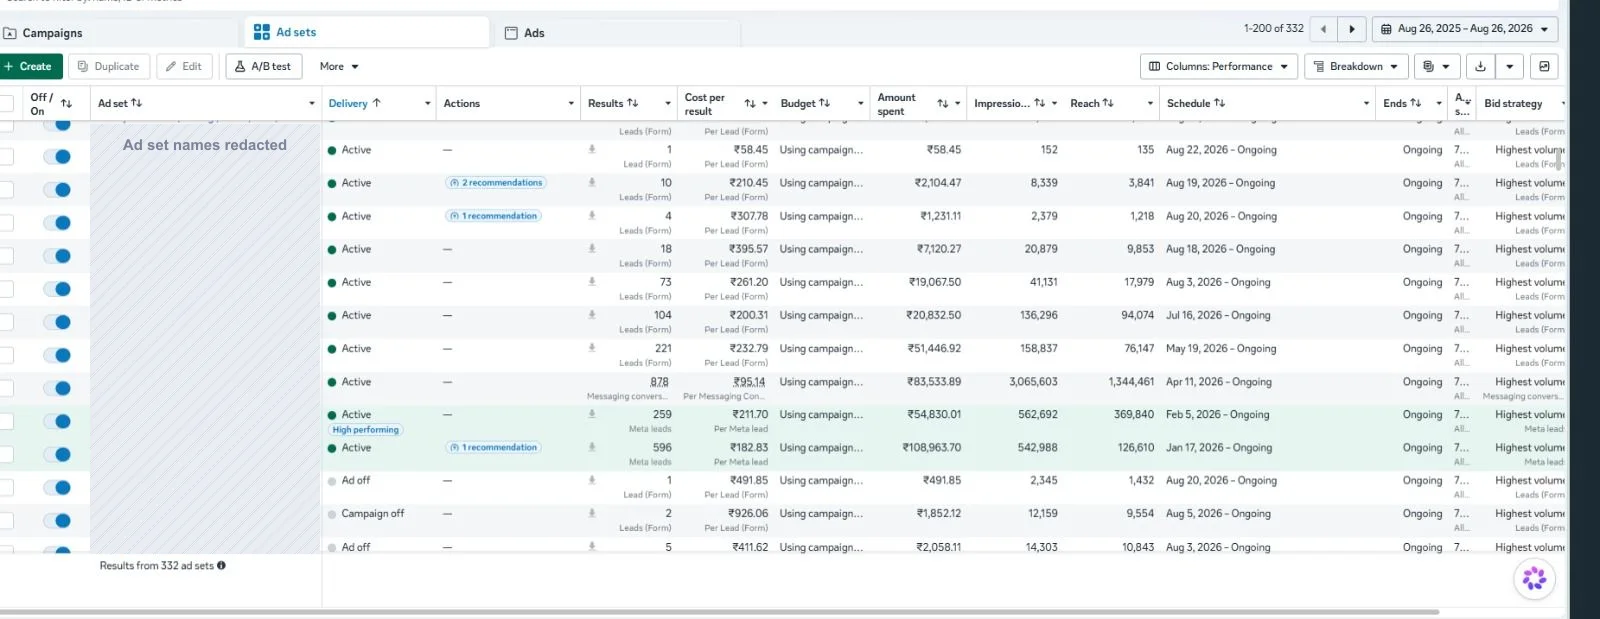The height and width of the screenshot is (619, 1600).
Task: Sort by Amount spent column
Action: point(943,104)
